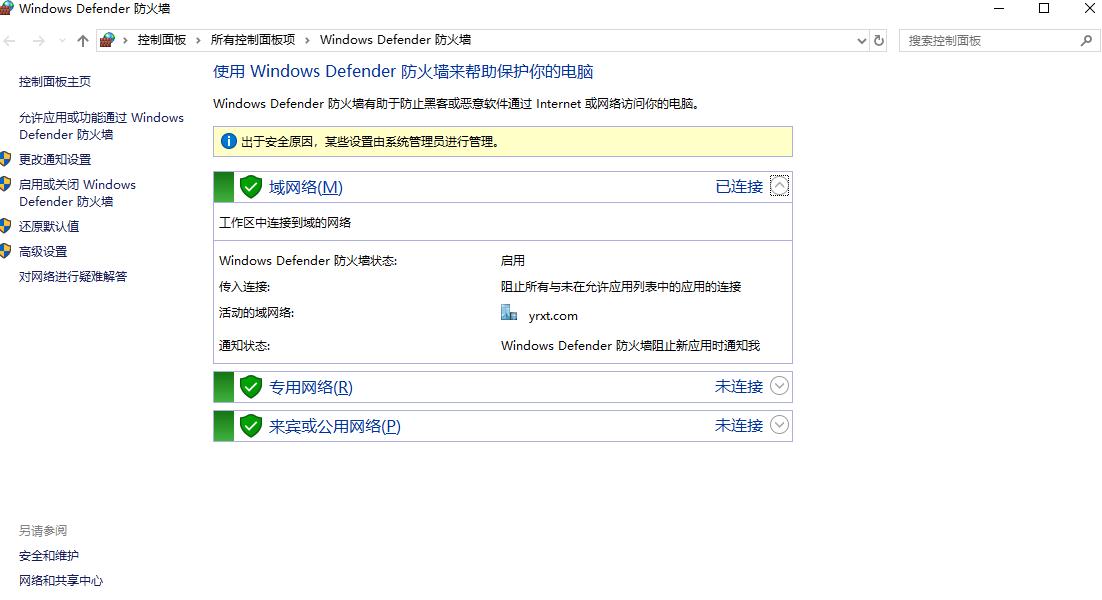
Task: Open the 控制面板 breadcrumb
Action: 162,40
